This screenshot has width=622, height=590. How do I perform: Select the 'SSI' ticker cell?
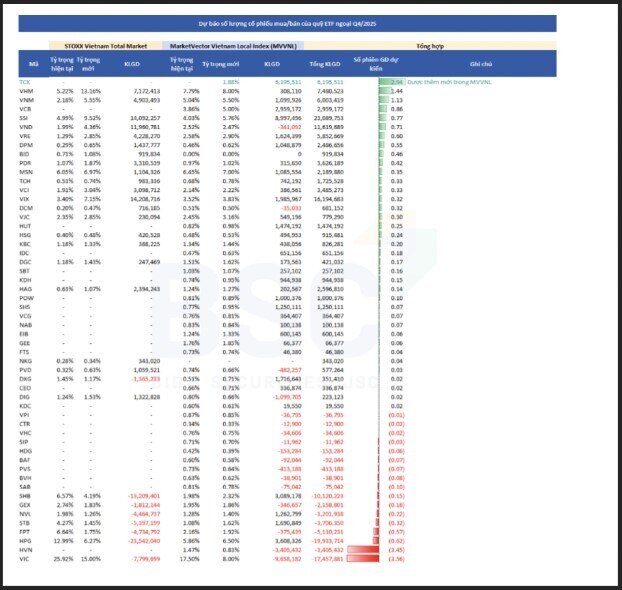pyautogui.click(x=24, y=118)
